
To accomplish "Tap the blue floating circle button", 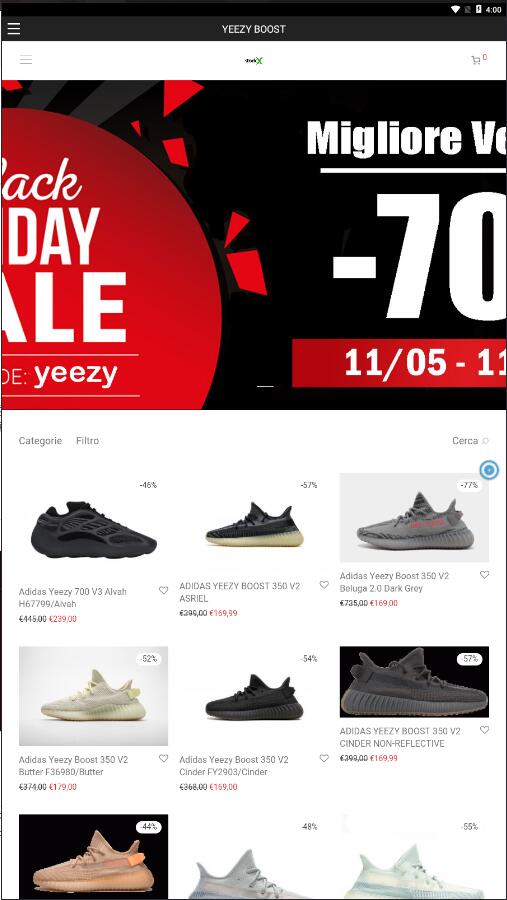I will [x=489, y=471].
